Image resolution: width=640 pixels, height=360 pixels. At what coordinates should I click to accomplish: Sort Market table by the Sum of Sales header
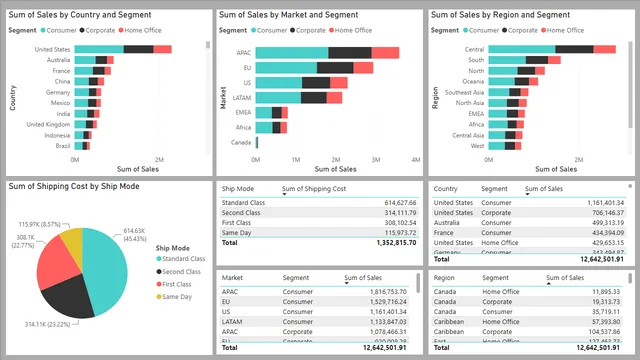[363, 278]
